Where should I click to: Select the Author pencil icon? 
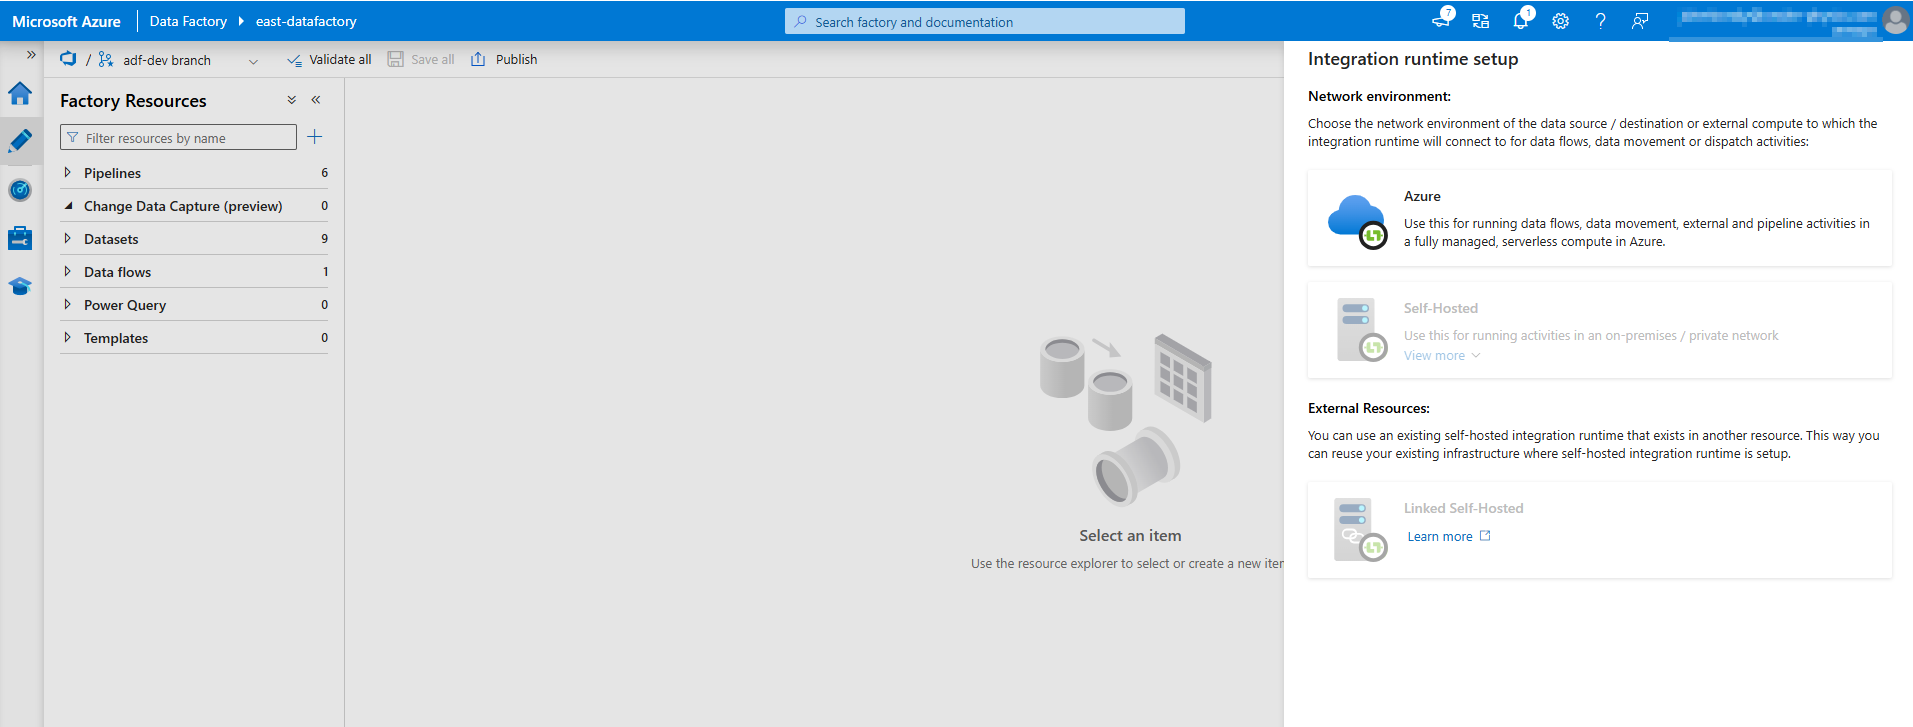tap(20, 141)
